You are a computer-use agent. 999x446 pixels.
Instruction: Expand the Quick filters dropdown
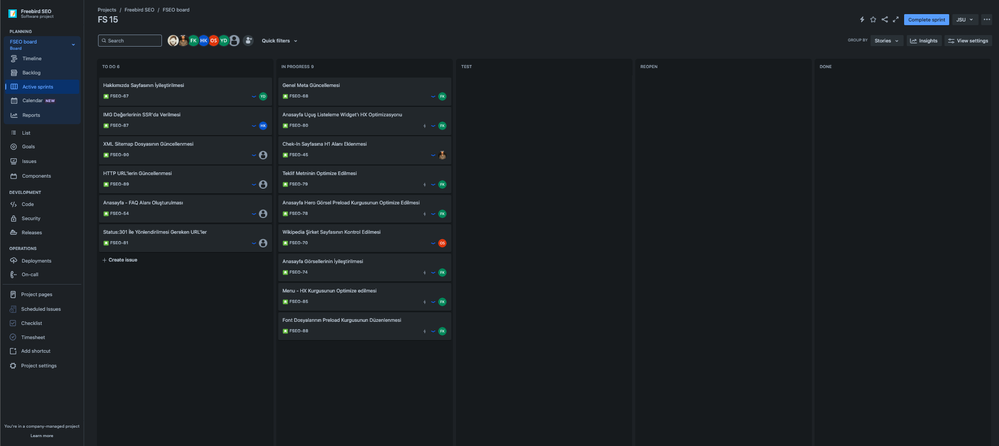click(279, 41)
